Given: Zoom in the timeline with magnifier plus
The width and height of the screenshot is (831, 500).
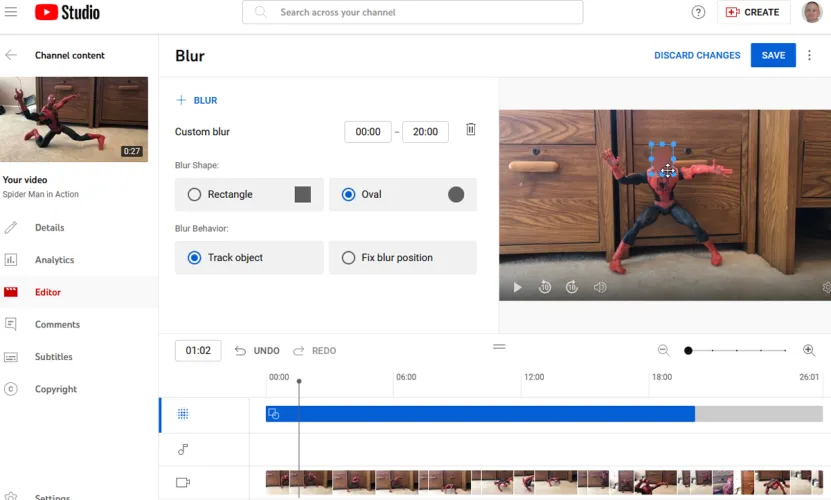Looking at the screenshot, I should 809,351.
